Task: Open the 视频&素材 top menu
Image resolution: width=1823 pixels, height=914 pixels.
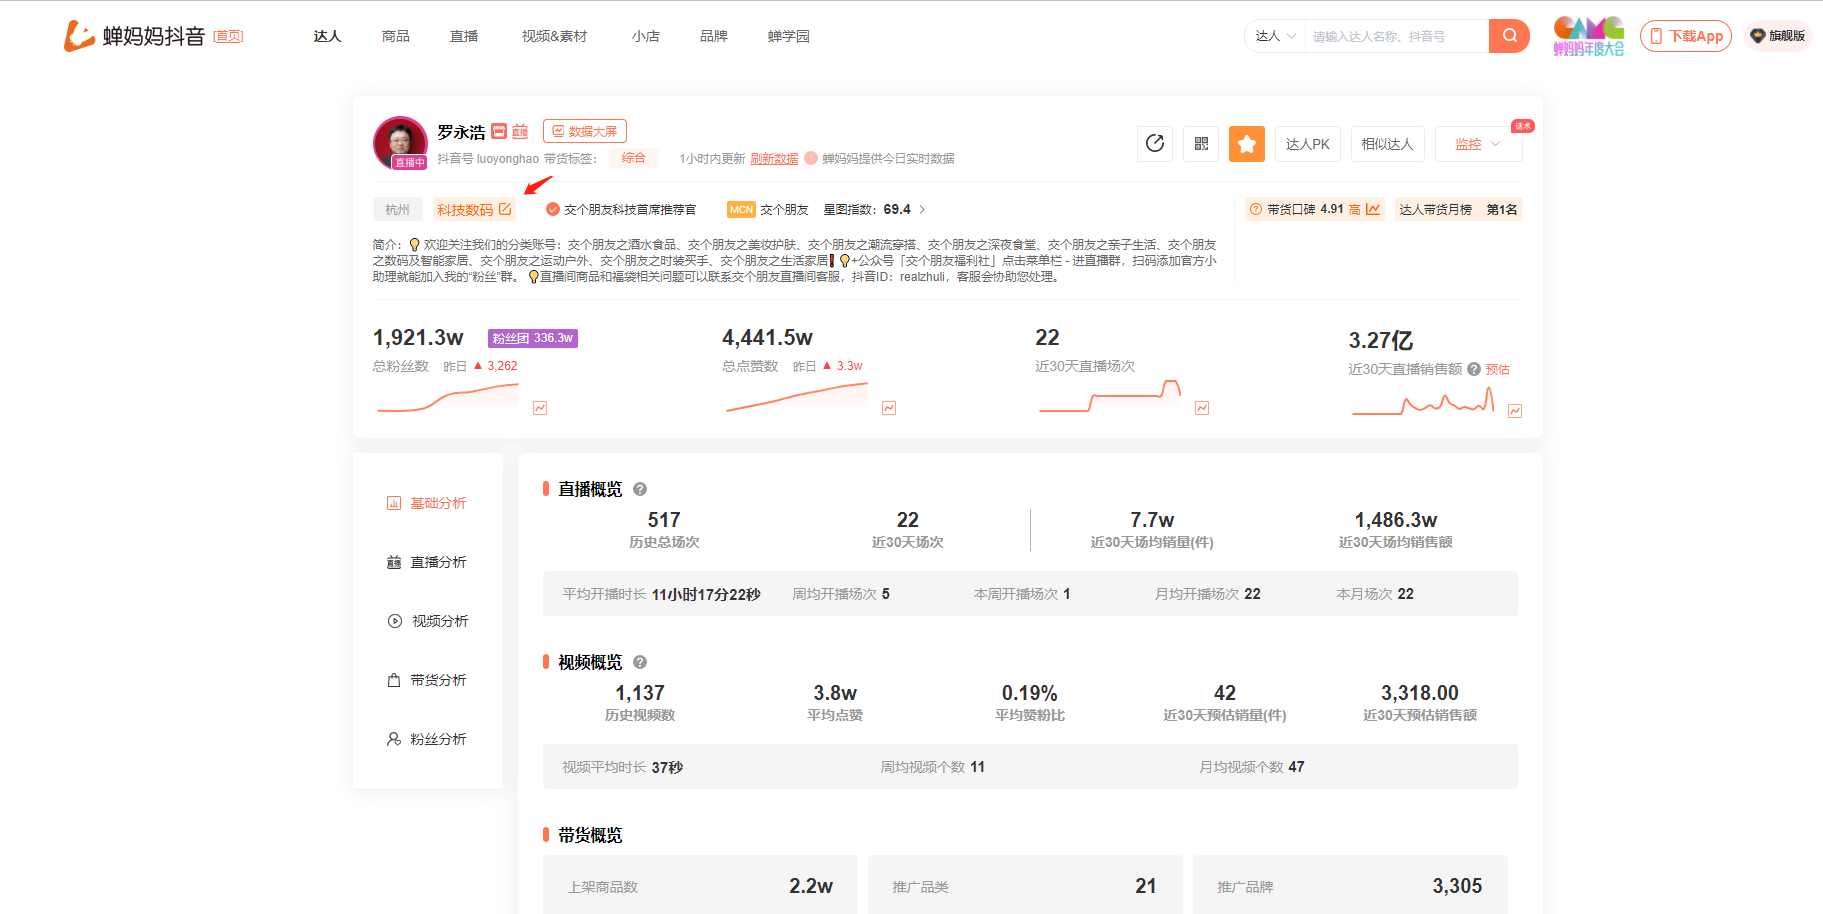Action: (554, 36)
